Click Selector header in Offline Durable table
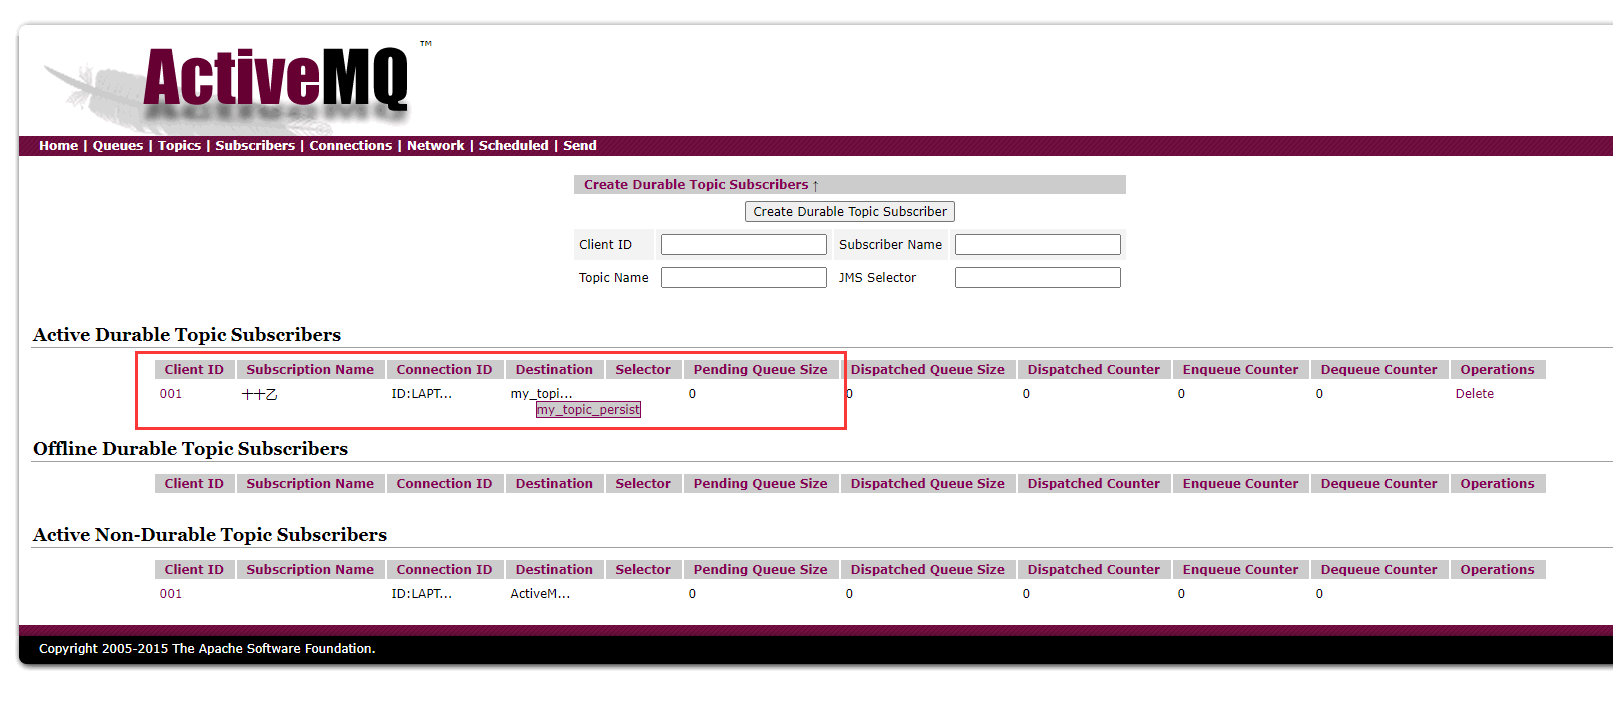 click(x=643, y=484)
